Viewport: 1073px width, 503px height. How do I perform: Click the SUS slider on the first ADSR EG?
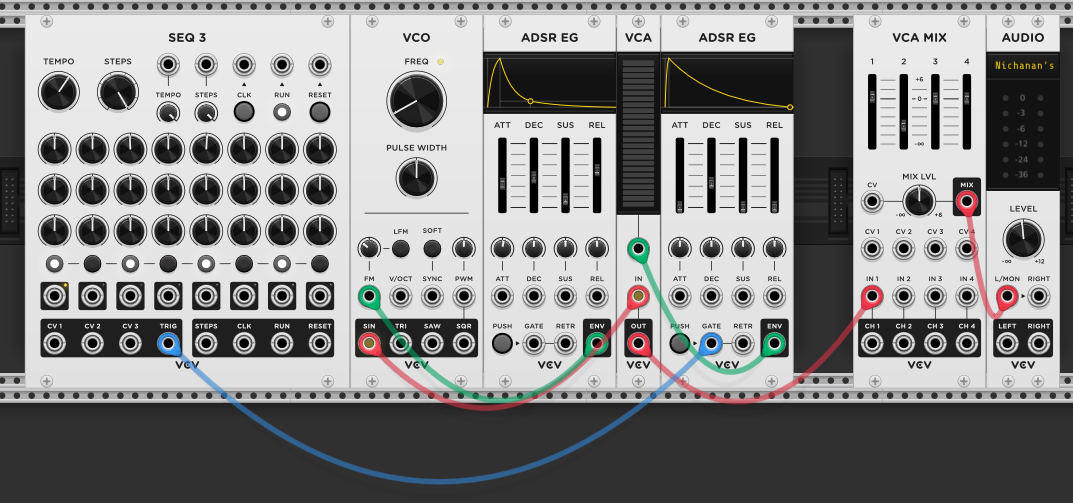click(565, 175)
